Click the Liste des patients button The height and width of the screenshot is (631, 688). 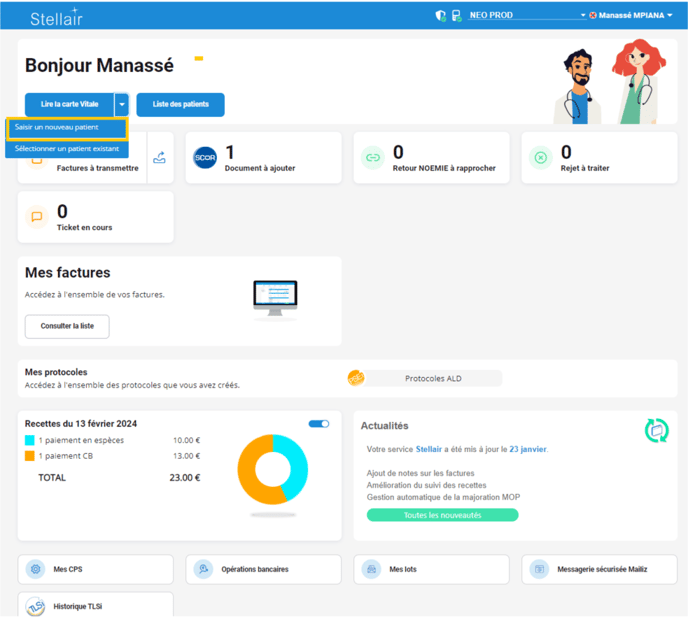pos(180,104)
